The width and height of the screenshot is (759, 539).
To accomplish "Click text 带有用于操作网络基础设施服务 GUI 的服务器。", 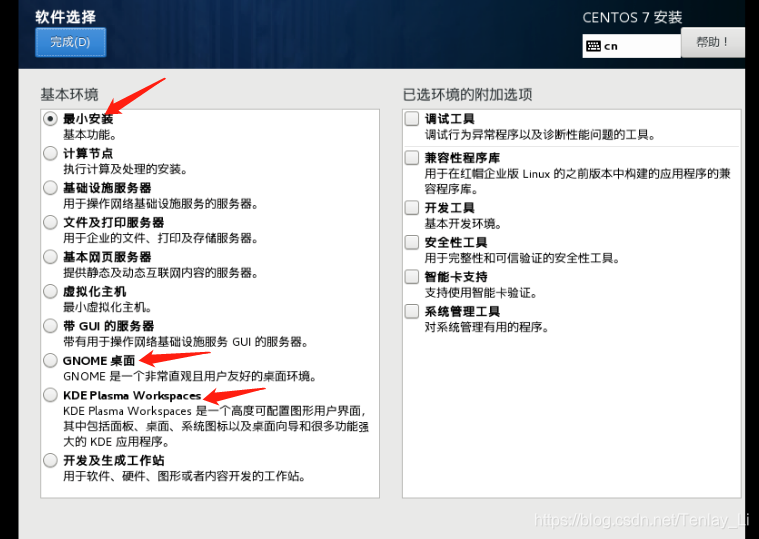I will [186, 342].
